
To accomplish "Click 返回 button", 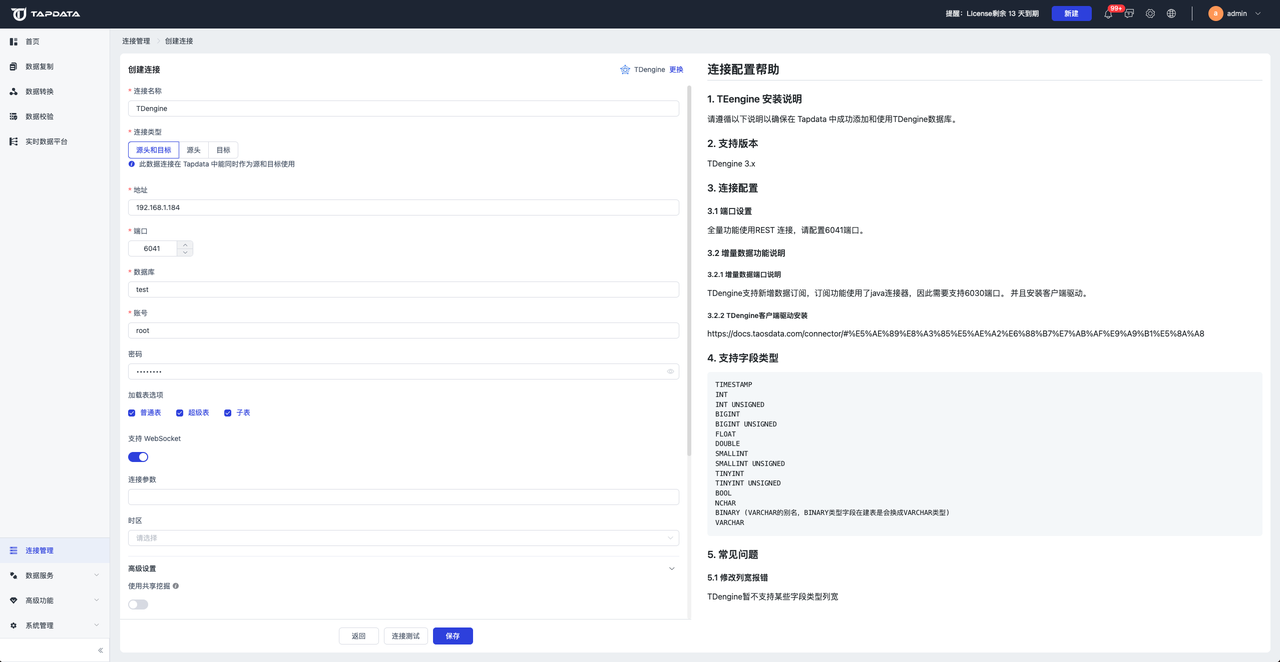I will click(x=358, y=636).
